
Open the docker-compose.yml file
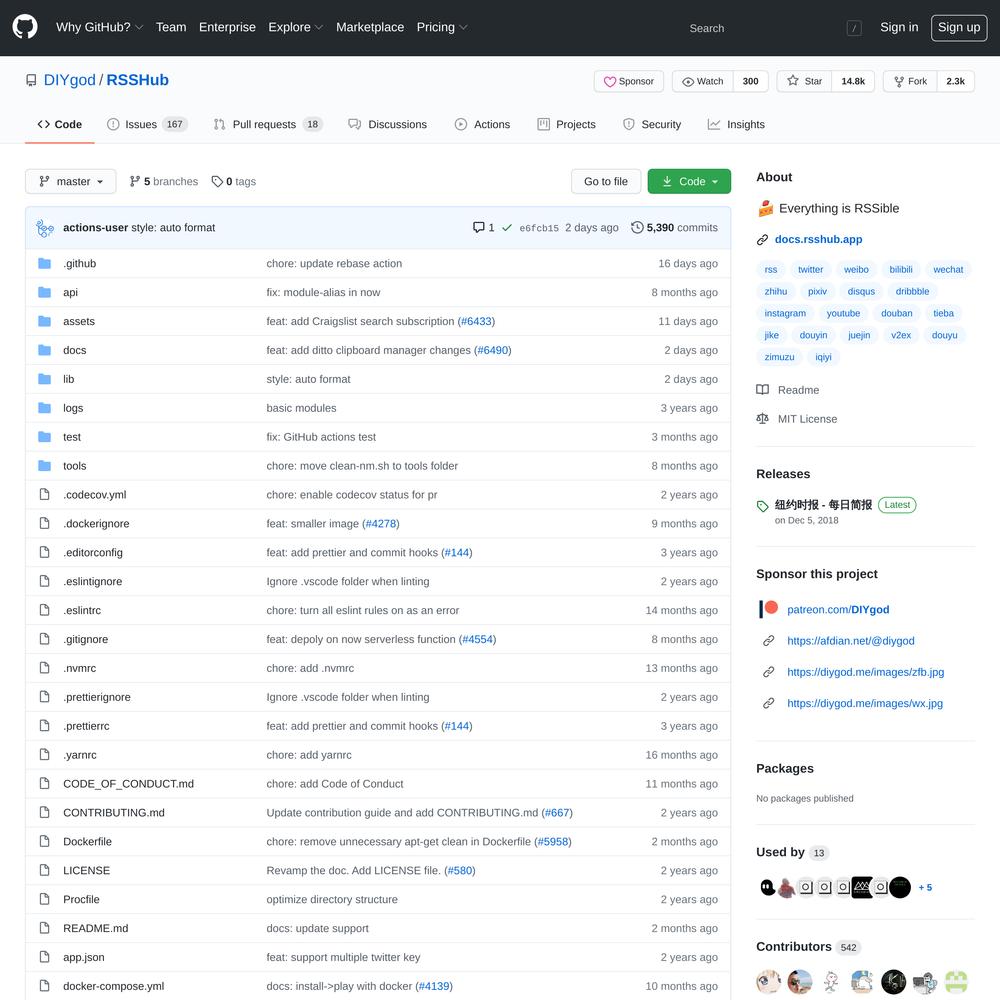pos(114,986)
